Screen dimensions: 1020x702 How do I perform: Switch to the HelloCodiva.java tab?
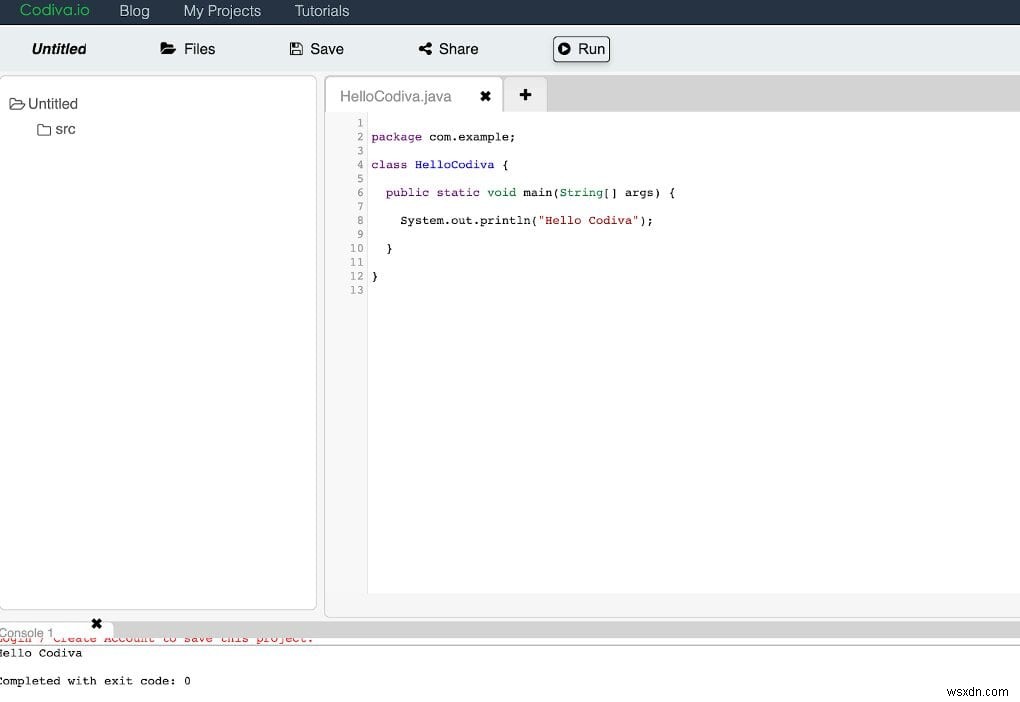[396, 96]
